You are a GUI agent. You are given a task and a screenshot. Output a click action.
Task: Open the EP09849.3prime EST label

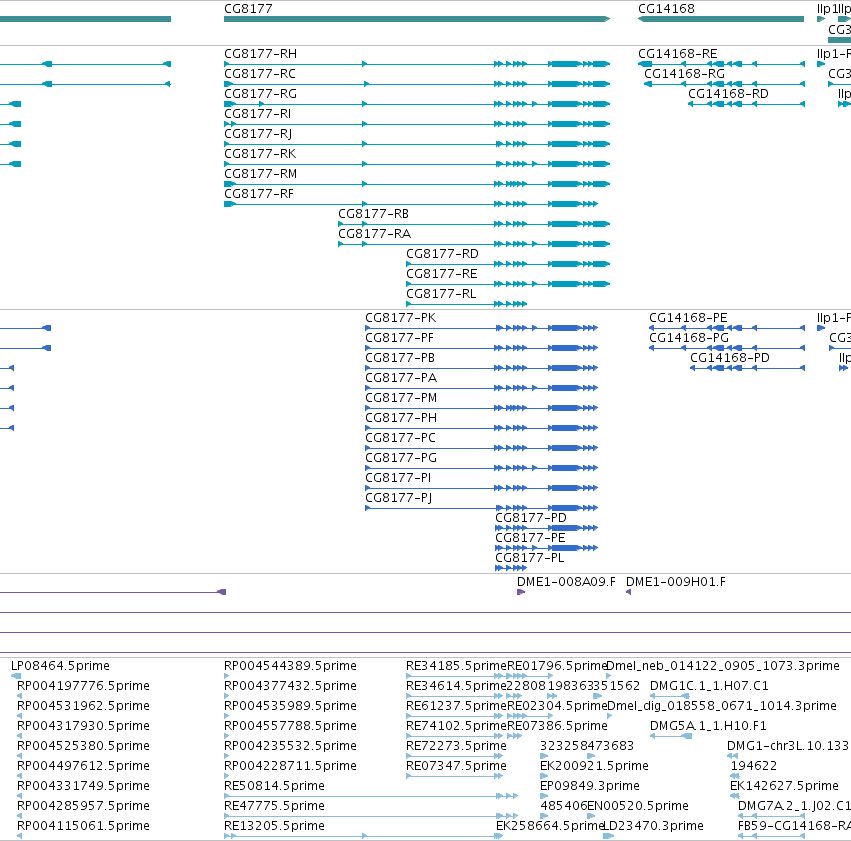590,786
